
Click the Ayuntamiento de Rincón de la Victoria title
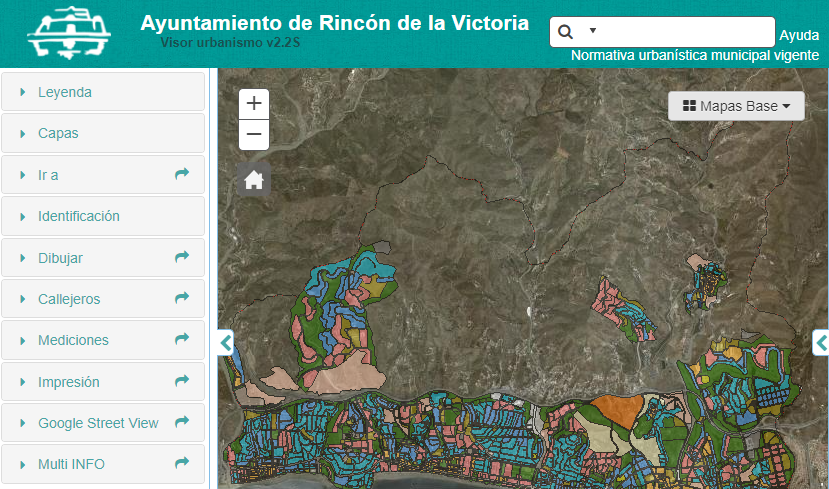click(335, 23)
